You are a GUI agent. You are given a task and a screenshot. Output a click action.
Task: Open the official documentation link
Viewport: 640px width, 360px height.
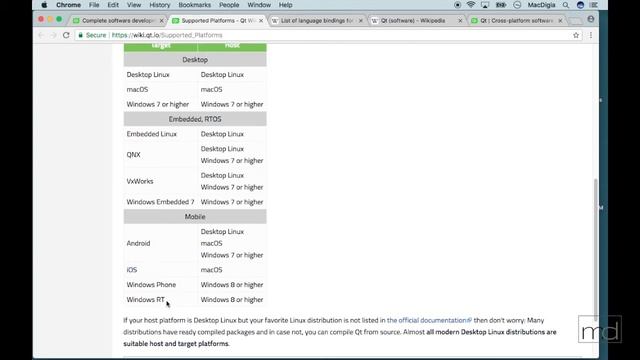[429, 320]
